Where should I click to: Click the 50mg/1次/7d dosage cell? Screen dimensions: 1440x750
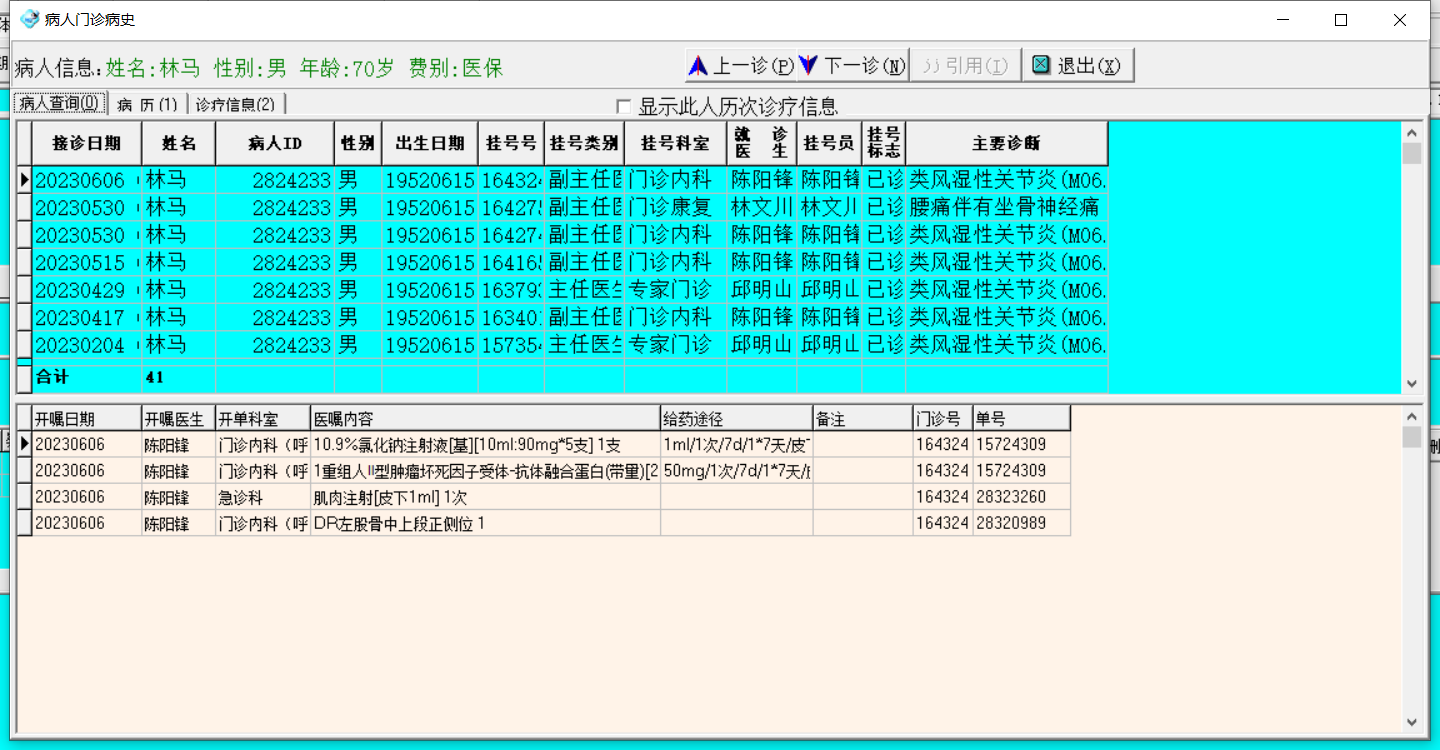tap(736, 471)
